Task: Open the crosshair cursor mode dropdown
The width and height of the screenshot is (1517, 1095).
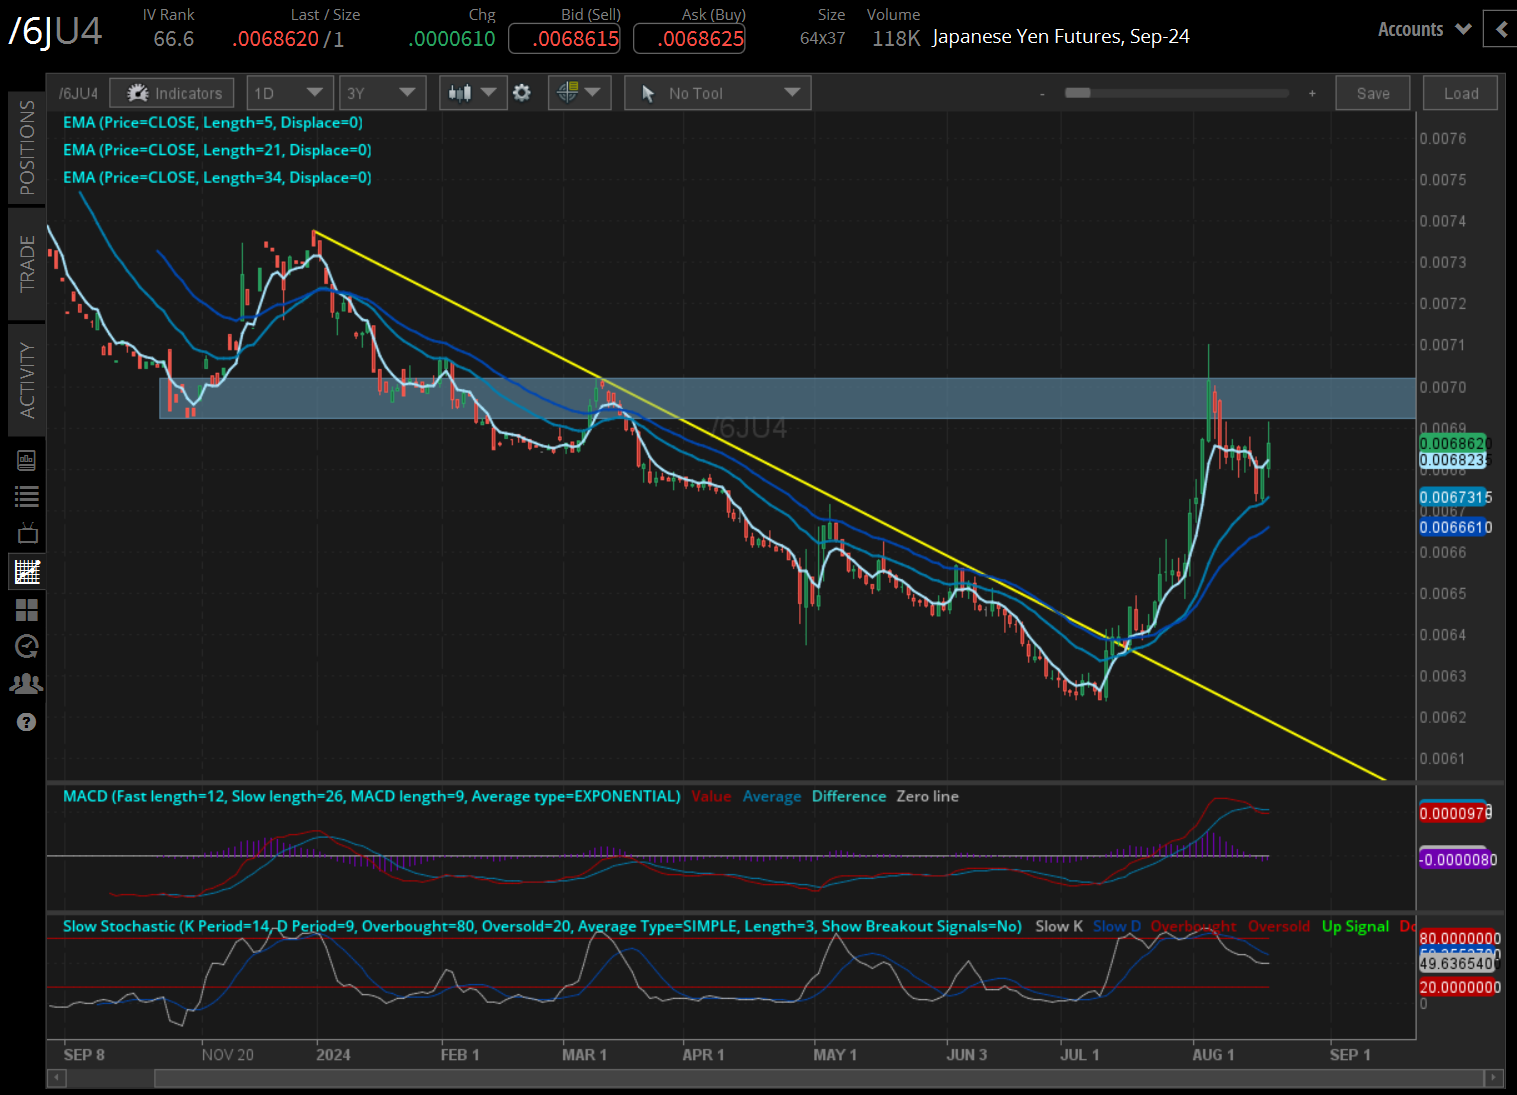Action: coord(579,93)
